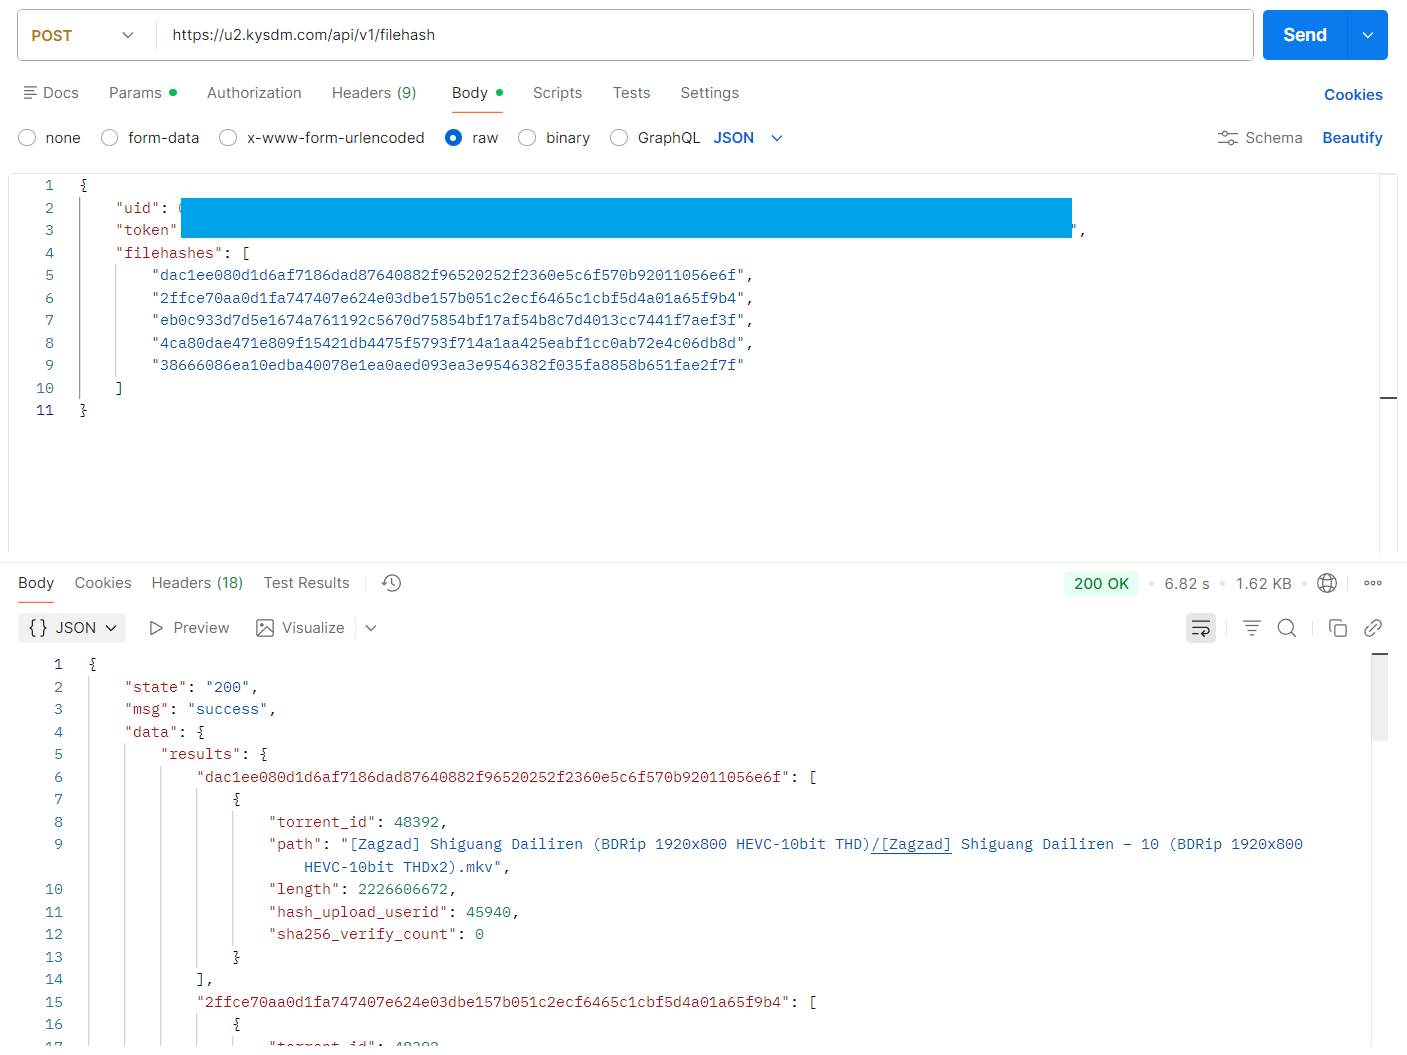Click the network globe icon
This screenshot has height=1055, width=1407.
1327,583
